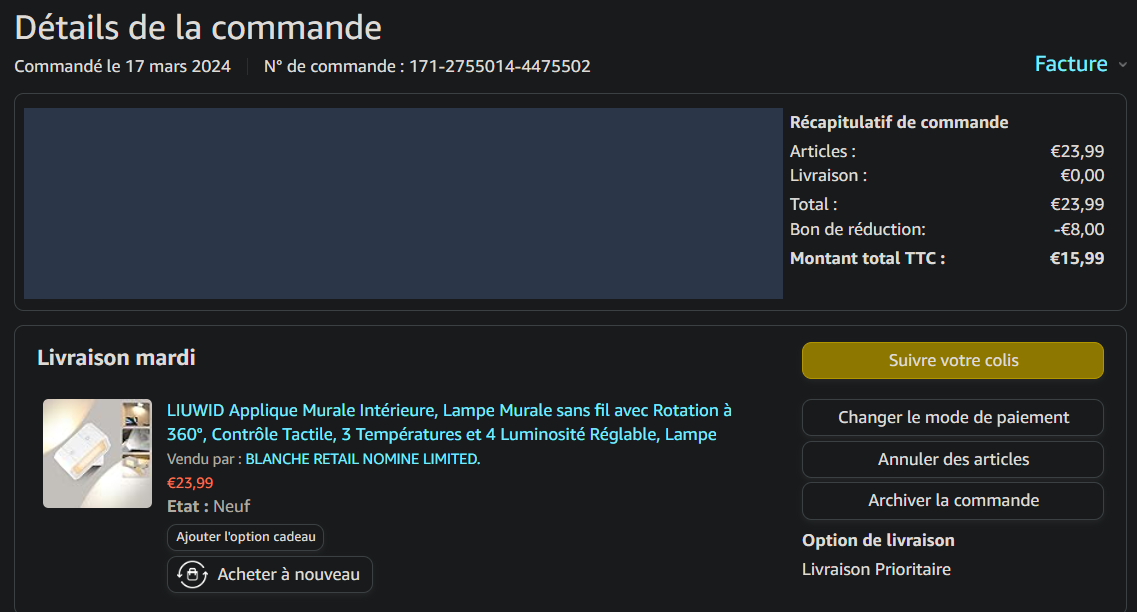Click the Livraison mardi heading
This screenshot has width=1137, height=612.
pos(116,357)
